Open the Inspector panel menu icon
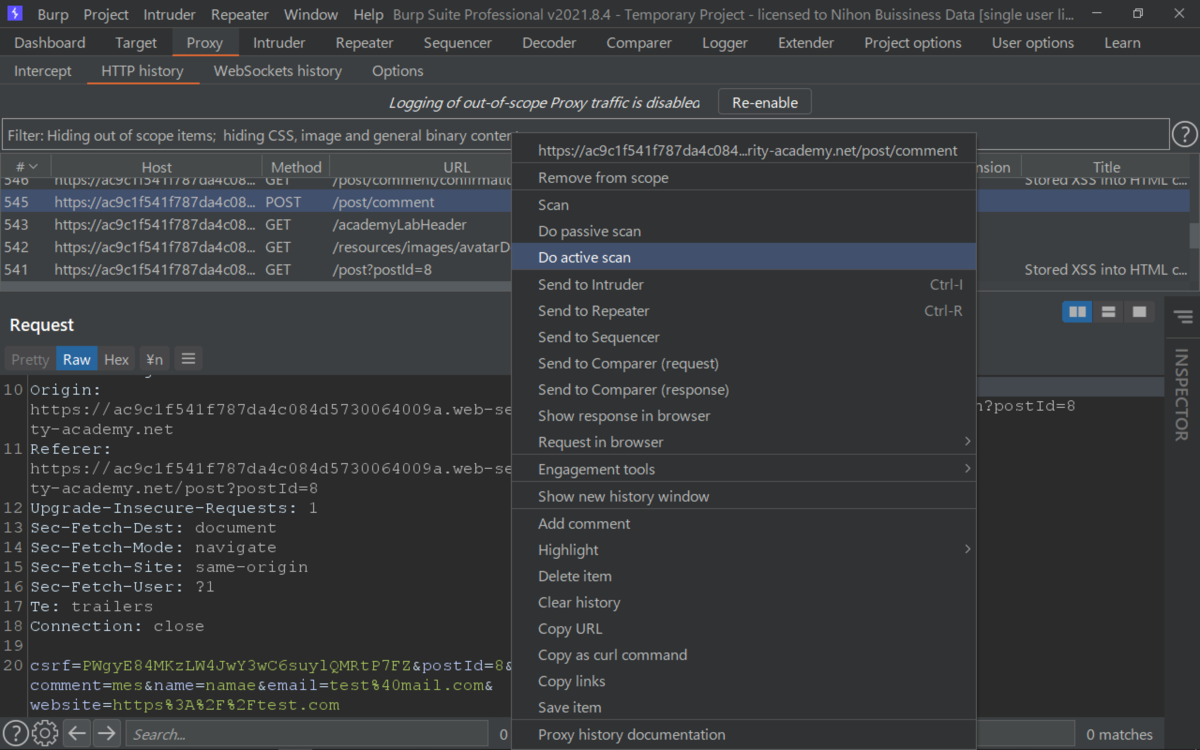 tap(1183, 317)
